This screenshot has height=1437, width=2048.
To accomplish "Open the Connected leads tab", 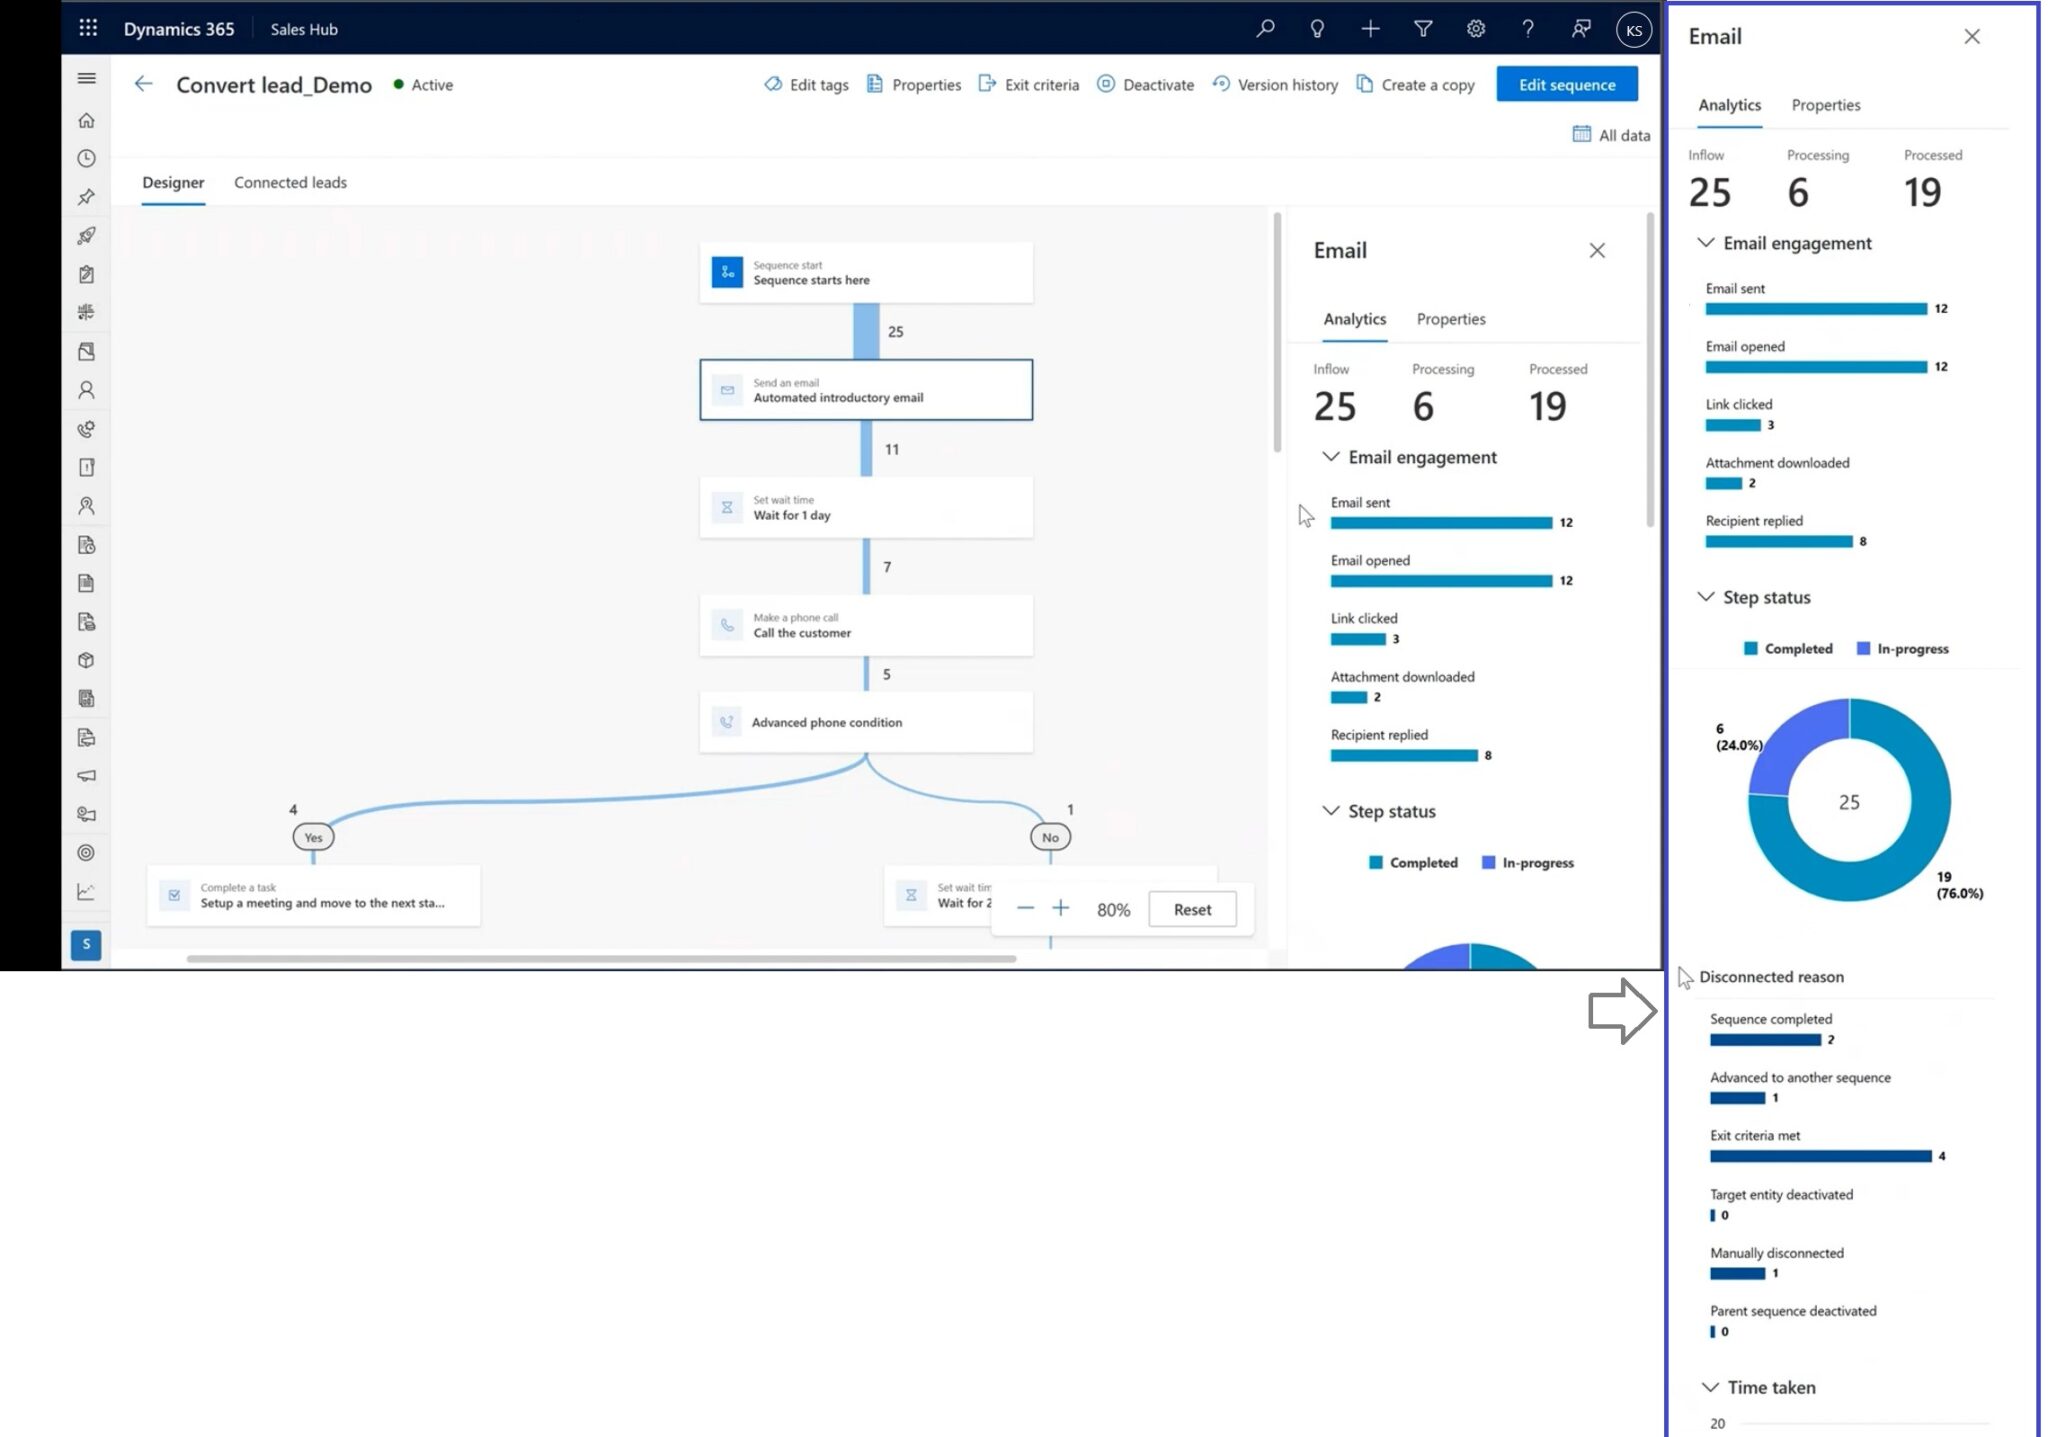I will tap(290, 182).
